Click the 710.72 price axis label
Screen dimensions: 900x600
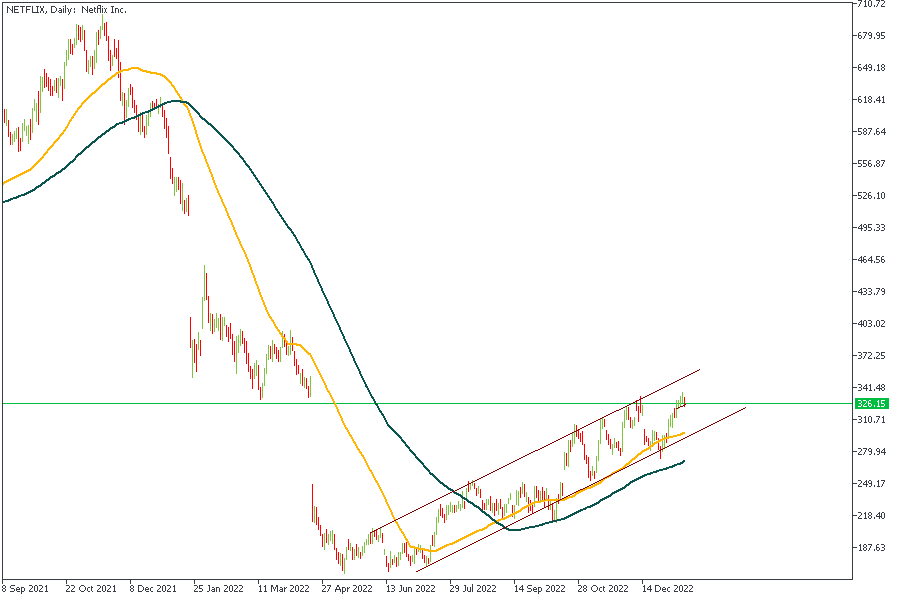pos(871,4)
